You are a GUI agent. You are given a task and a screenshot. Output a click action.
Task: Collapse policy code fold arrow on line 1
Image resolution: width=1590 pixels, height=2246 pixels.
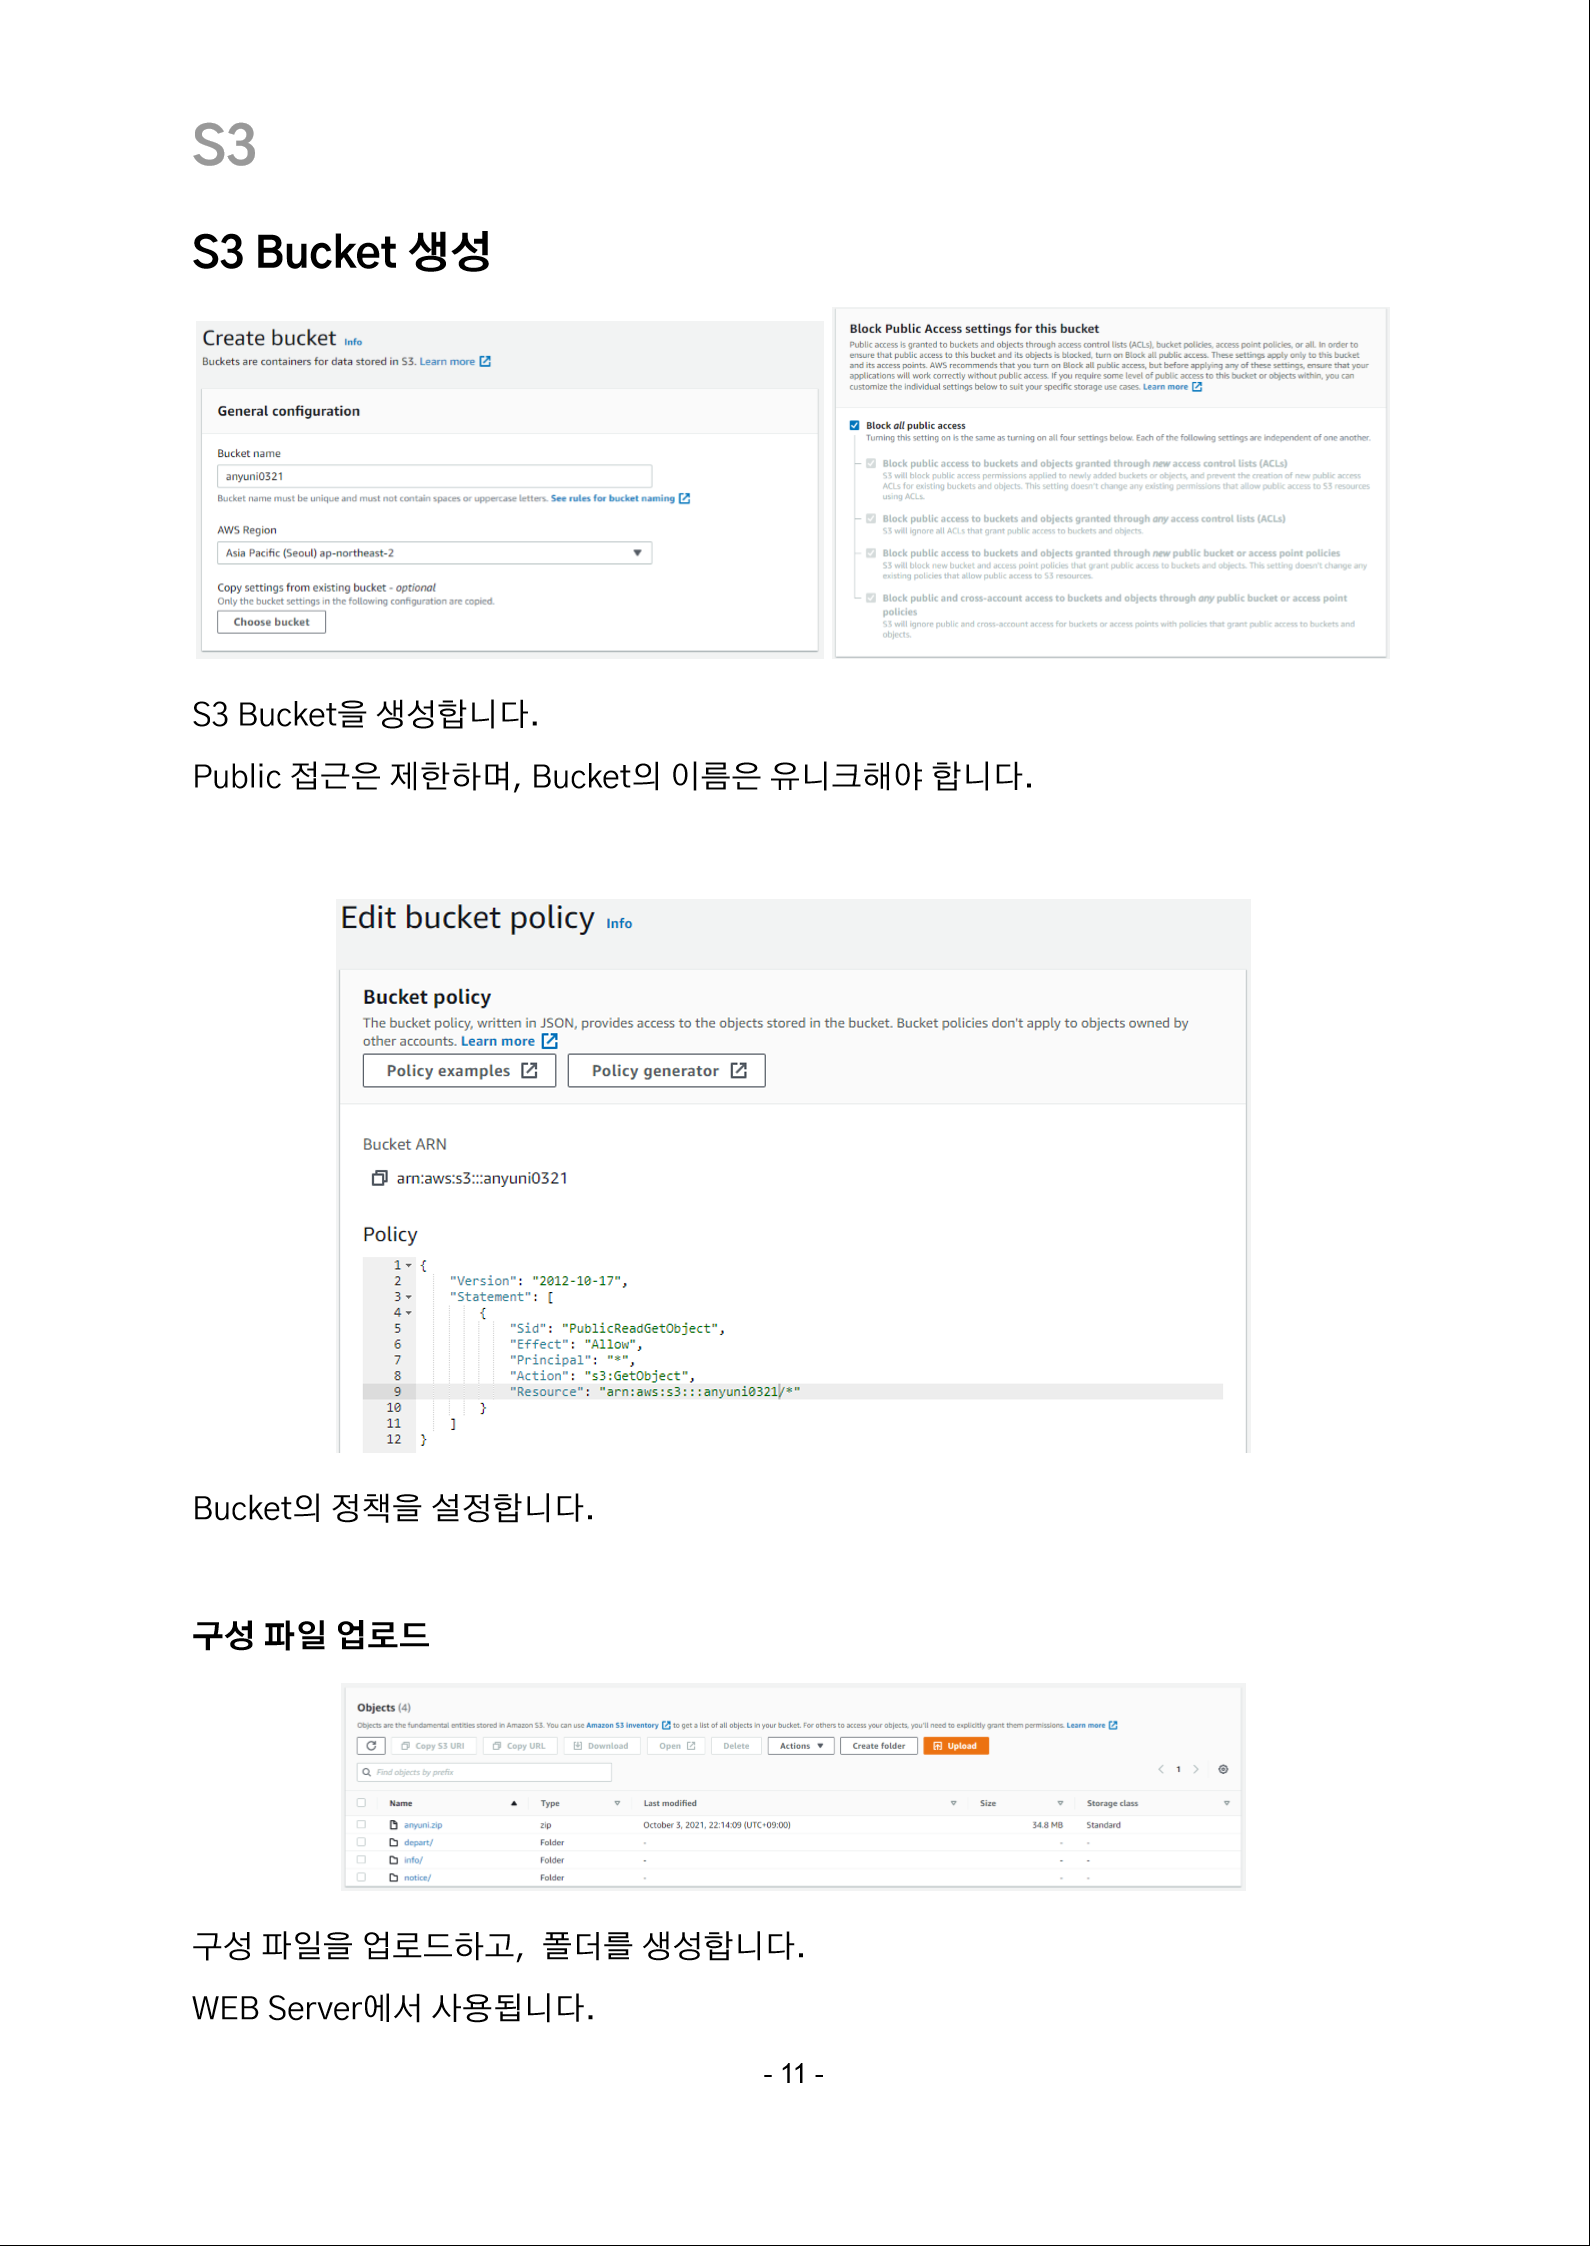(x=409, y=1265)
